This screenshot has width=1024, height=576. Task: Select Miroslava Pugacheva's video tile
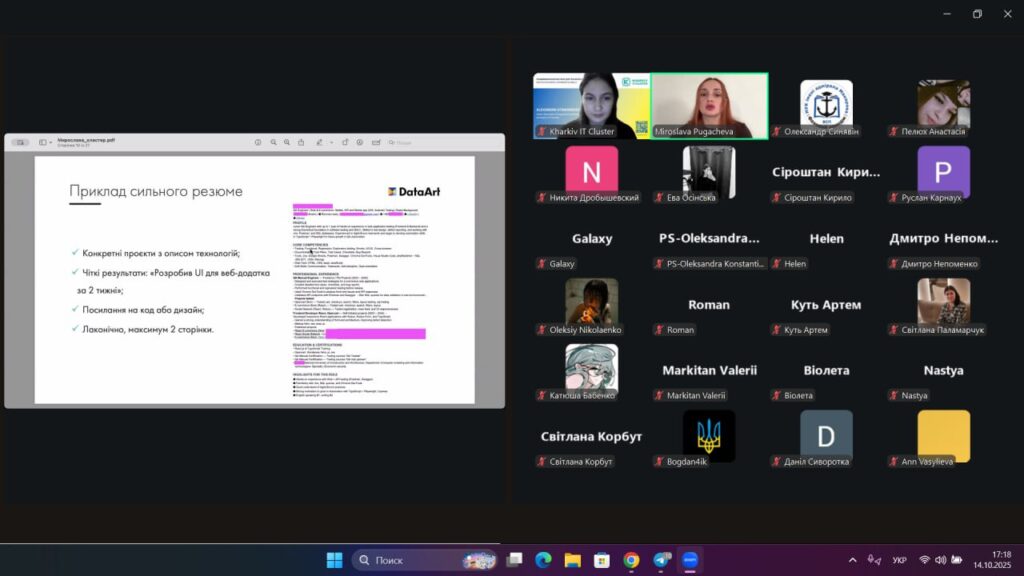tap(709, 106)
